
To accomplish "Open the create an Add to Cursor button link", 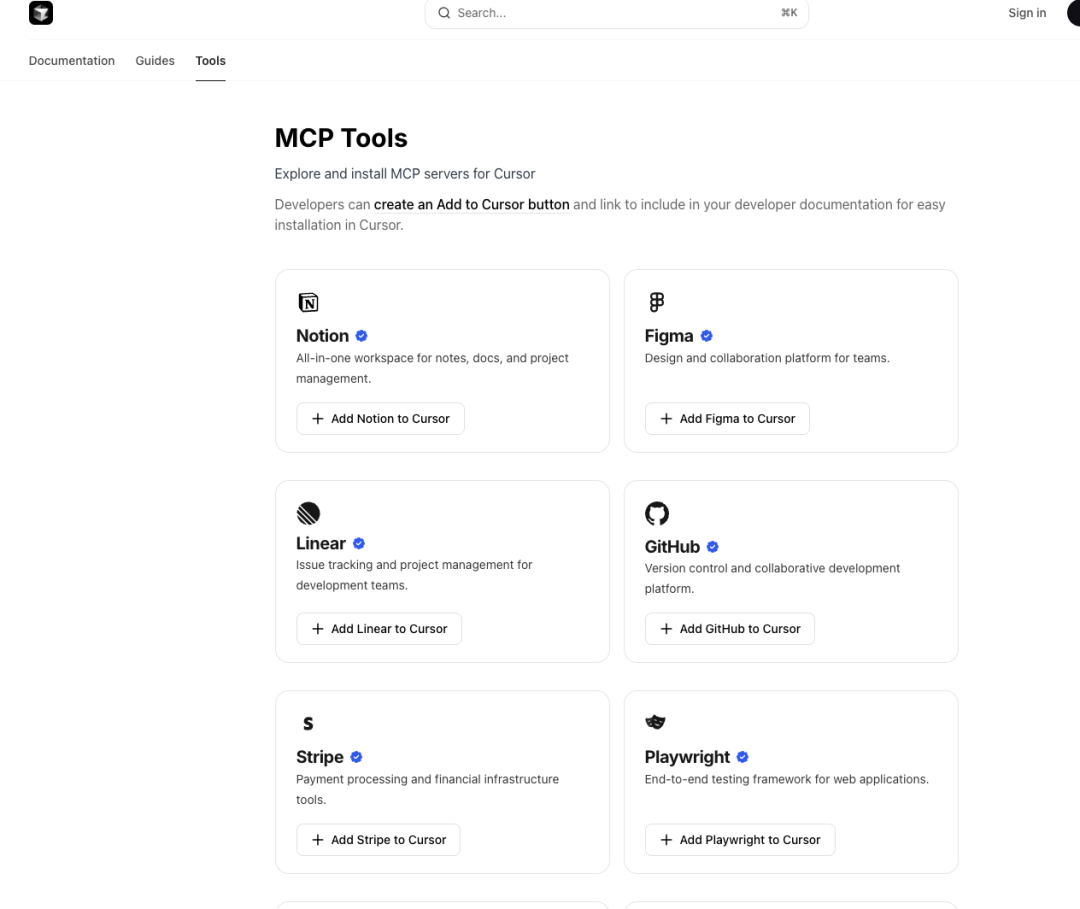I will coord(471,204).
